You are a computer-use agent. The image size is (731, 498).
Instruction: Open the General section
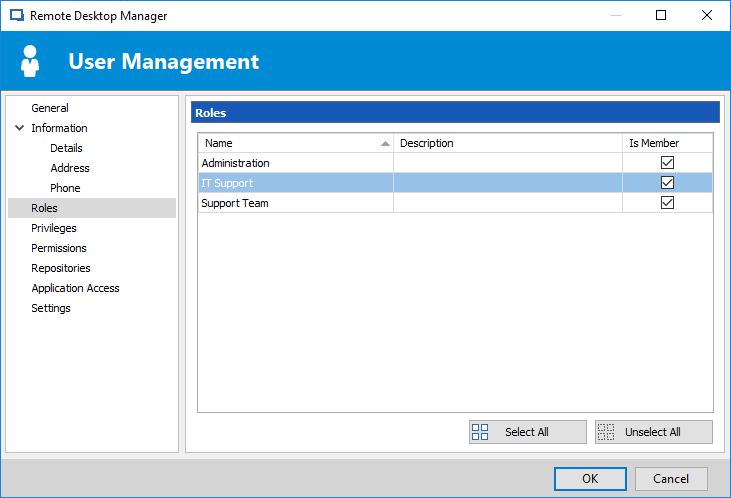pos(50,108)
